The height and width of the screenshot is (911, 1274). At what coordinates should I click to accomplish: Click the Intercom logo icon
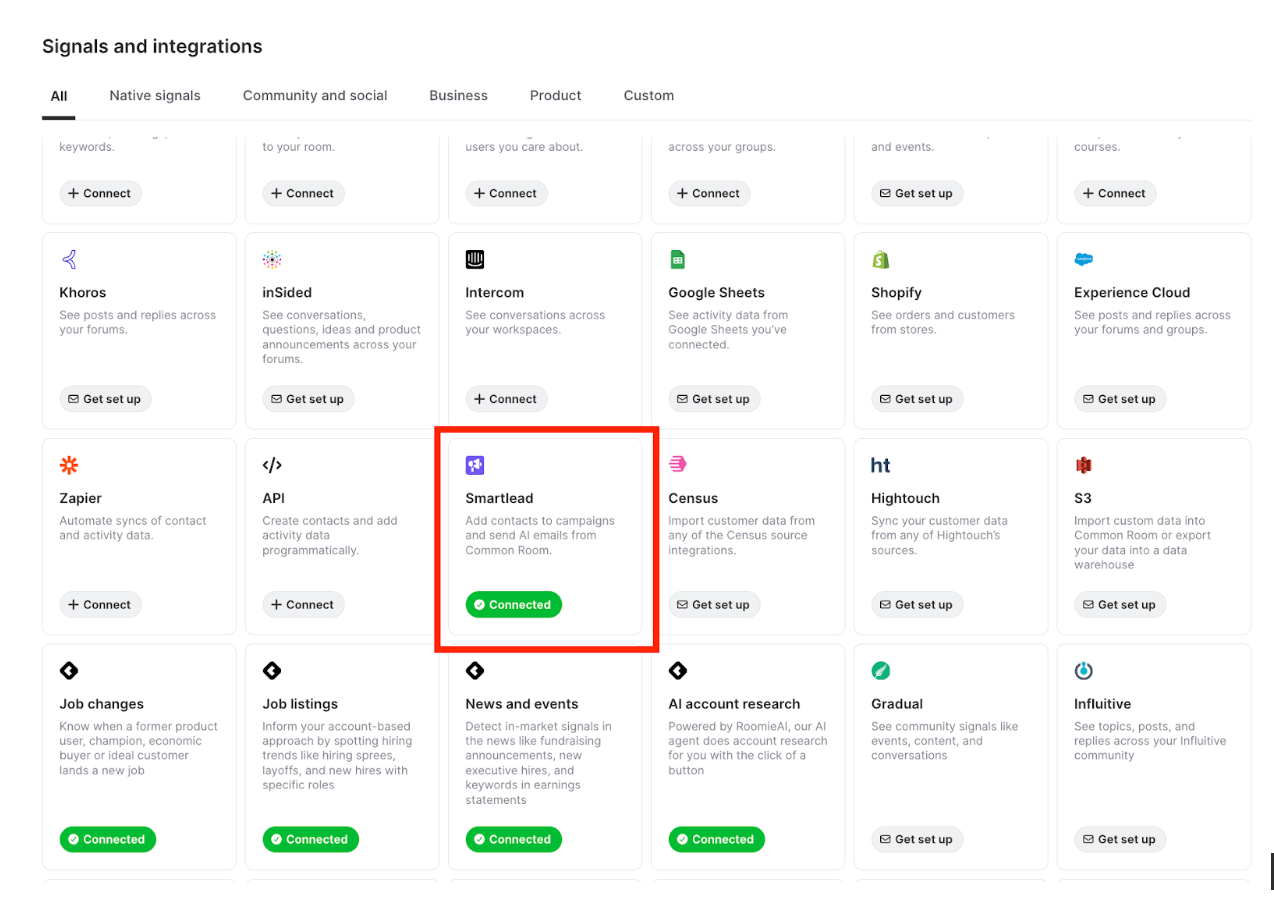click(x=475, y=260)
